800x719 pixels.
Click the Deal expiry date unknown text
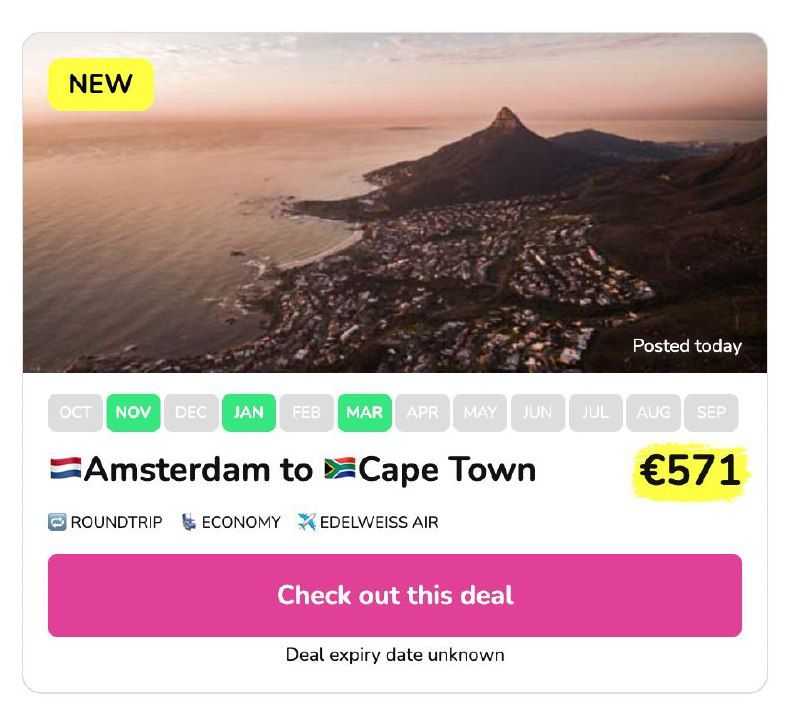pyautogui.click(x=395, y=655)
